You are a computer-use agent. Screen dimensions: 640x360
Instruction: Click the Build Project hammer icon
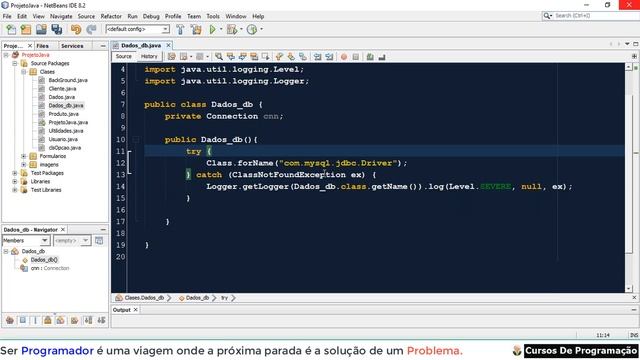pos(180,29)
